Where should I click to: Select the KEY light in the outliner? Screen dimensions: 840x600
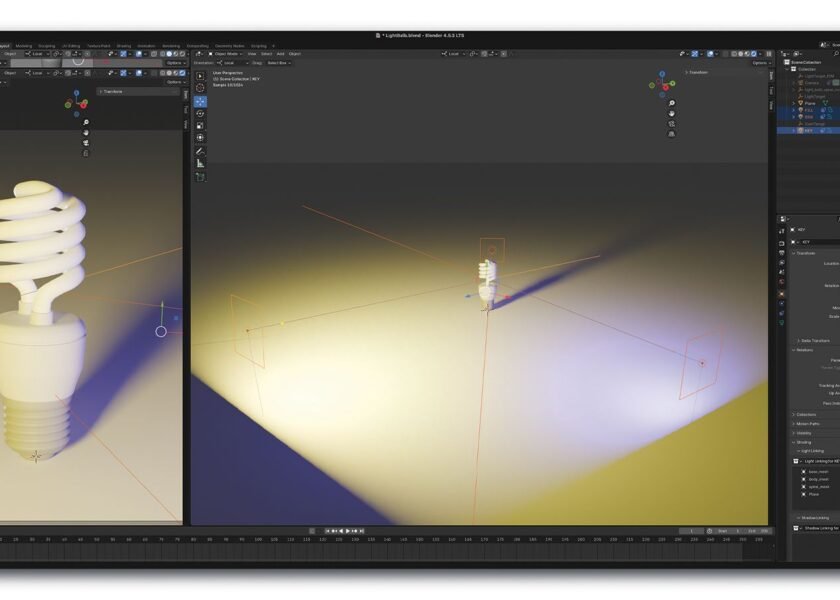(x=808, y=130)
